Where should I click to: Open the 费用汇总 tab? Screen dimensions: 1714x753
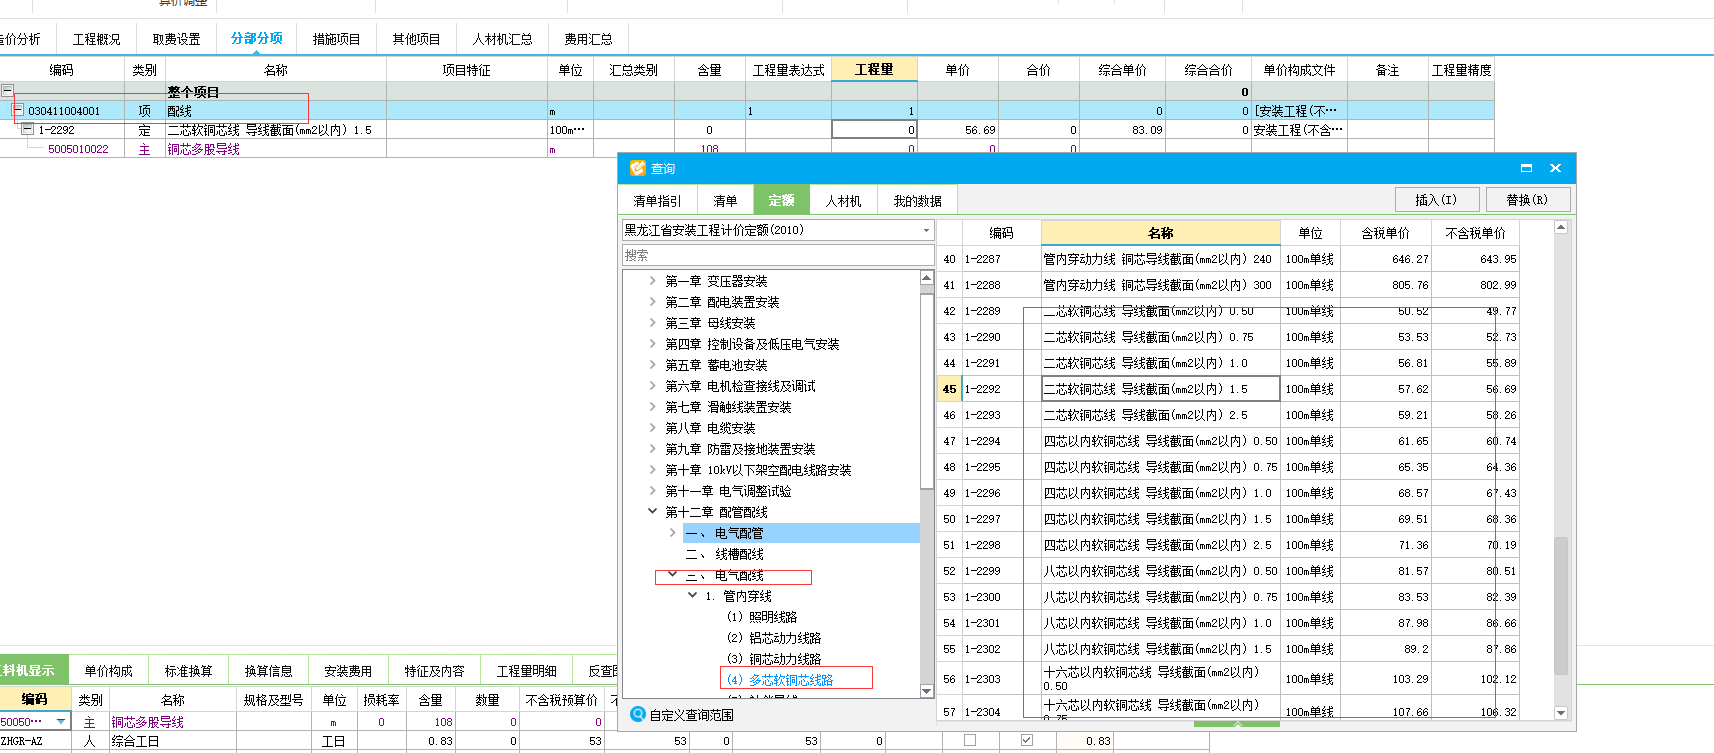(588, 39)
